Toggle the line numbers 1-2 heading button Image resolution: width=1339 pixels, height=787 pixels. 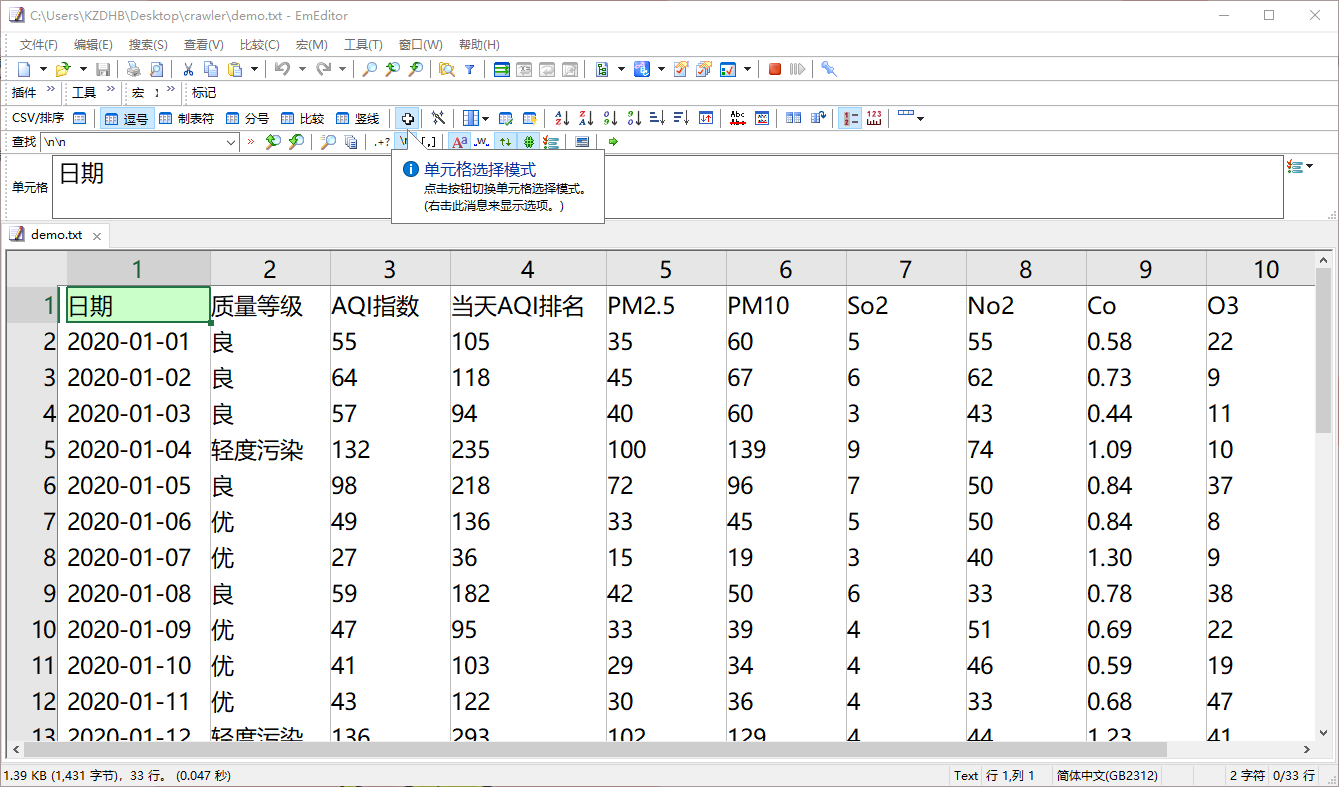click(850, 118)
